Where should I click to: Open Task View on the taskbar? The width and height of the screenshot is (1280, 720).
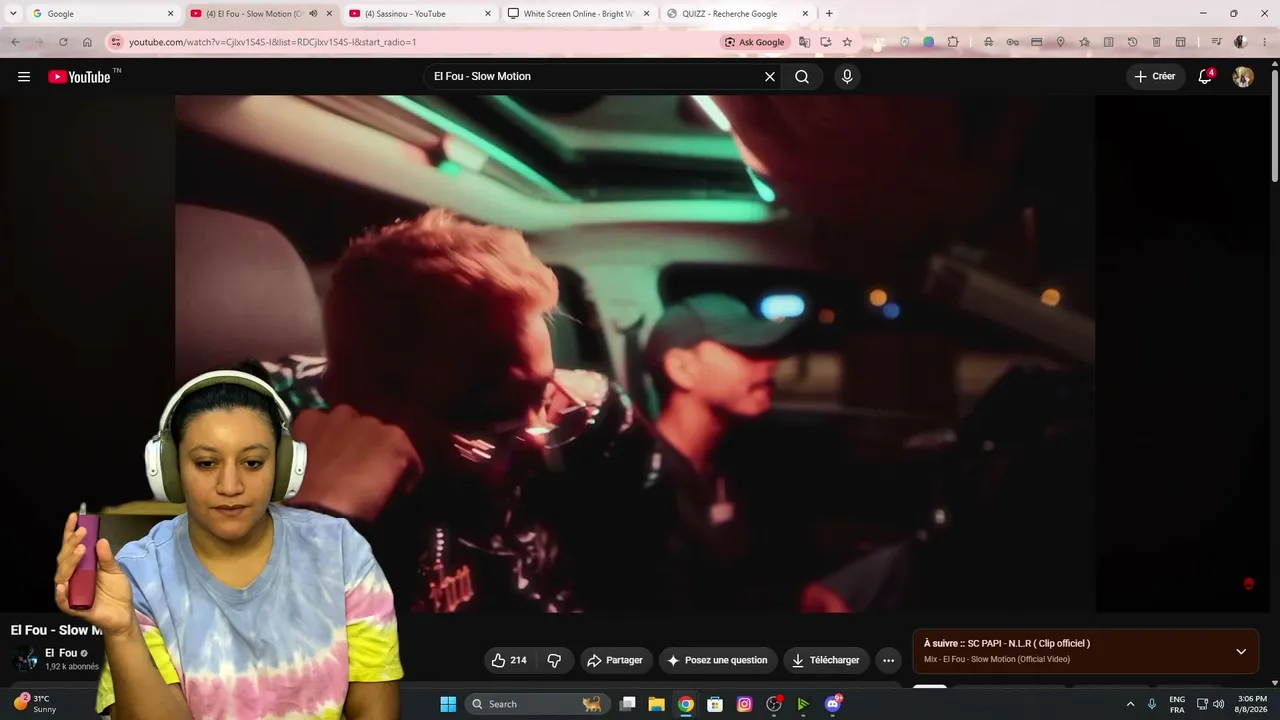(x=627, y=704)
